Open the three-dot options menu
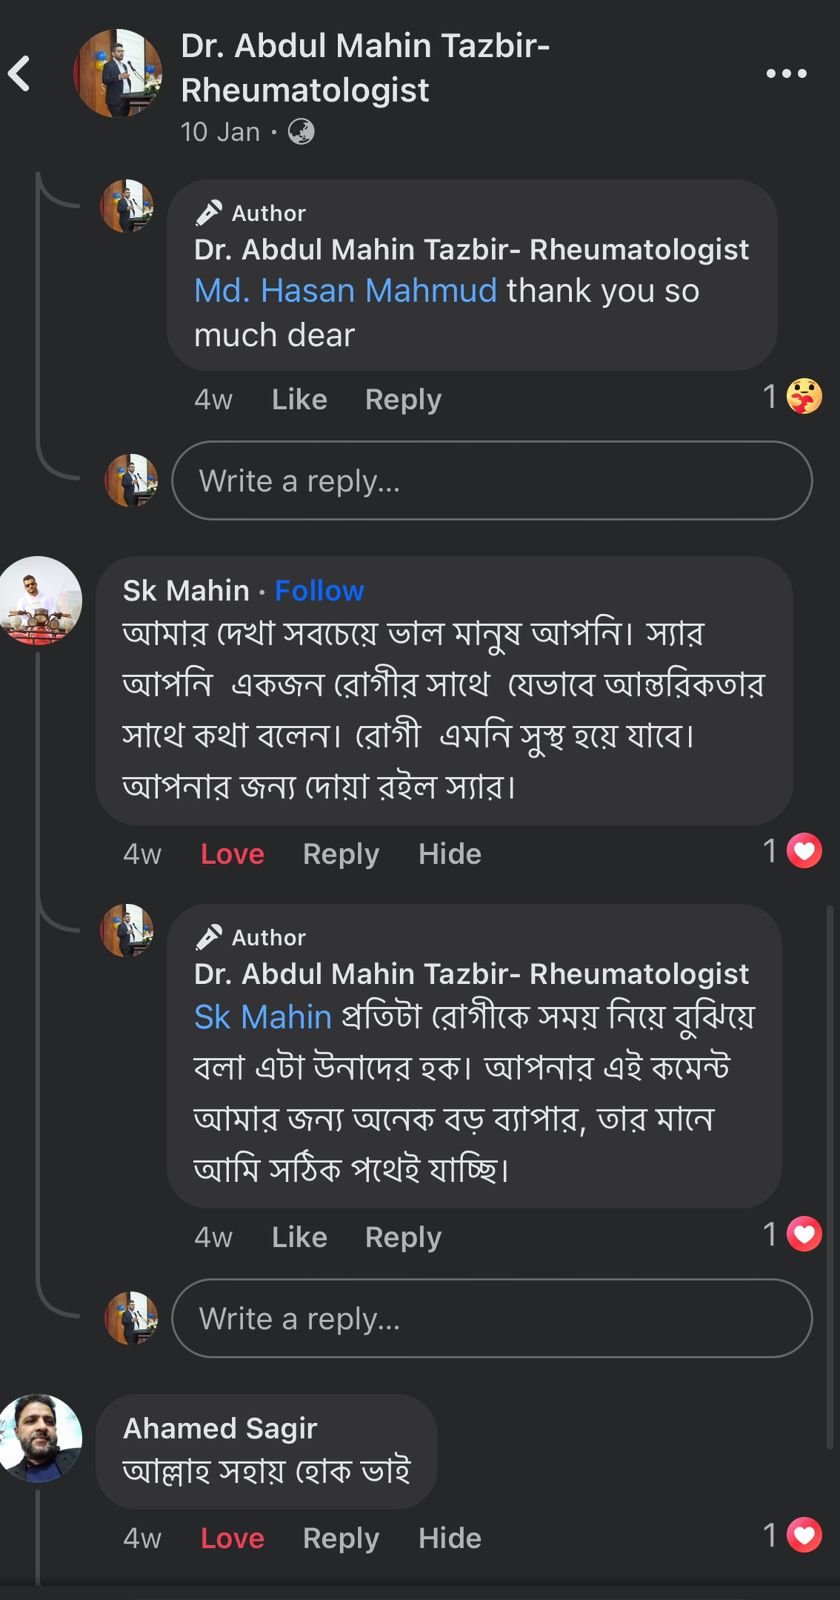The image size is (840, 1600). [786, 74]
